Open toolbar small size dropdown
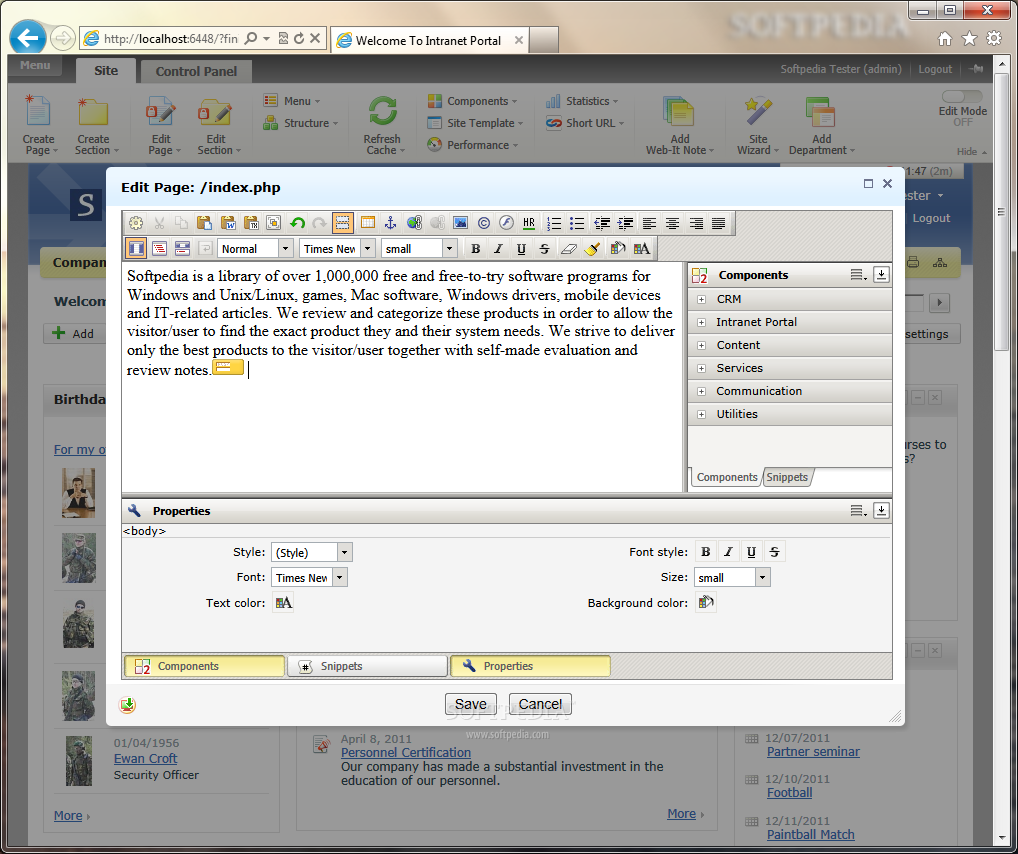 (419, 249)
